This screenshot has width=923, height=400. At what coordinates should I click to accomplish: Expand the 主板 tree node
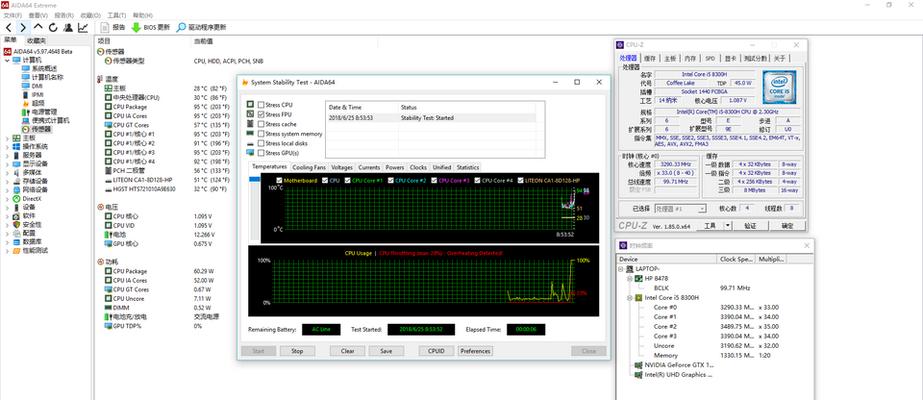click(x=7, y=138)
